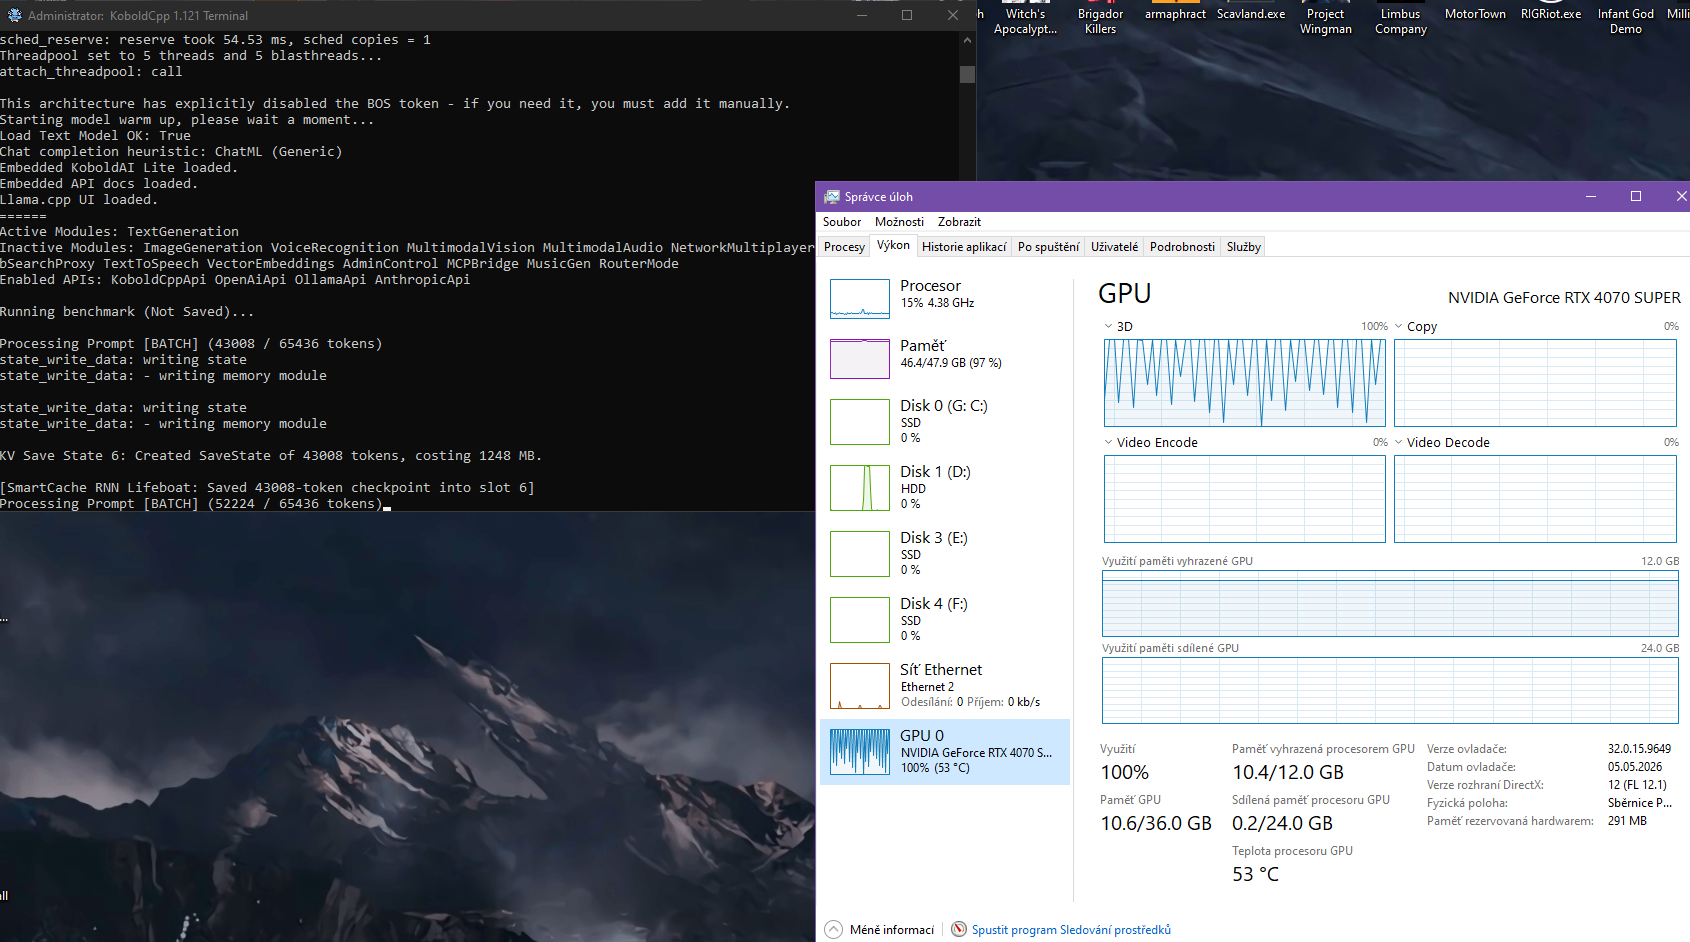Click the Task Manager title bar icon

point(832,197)
